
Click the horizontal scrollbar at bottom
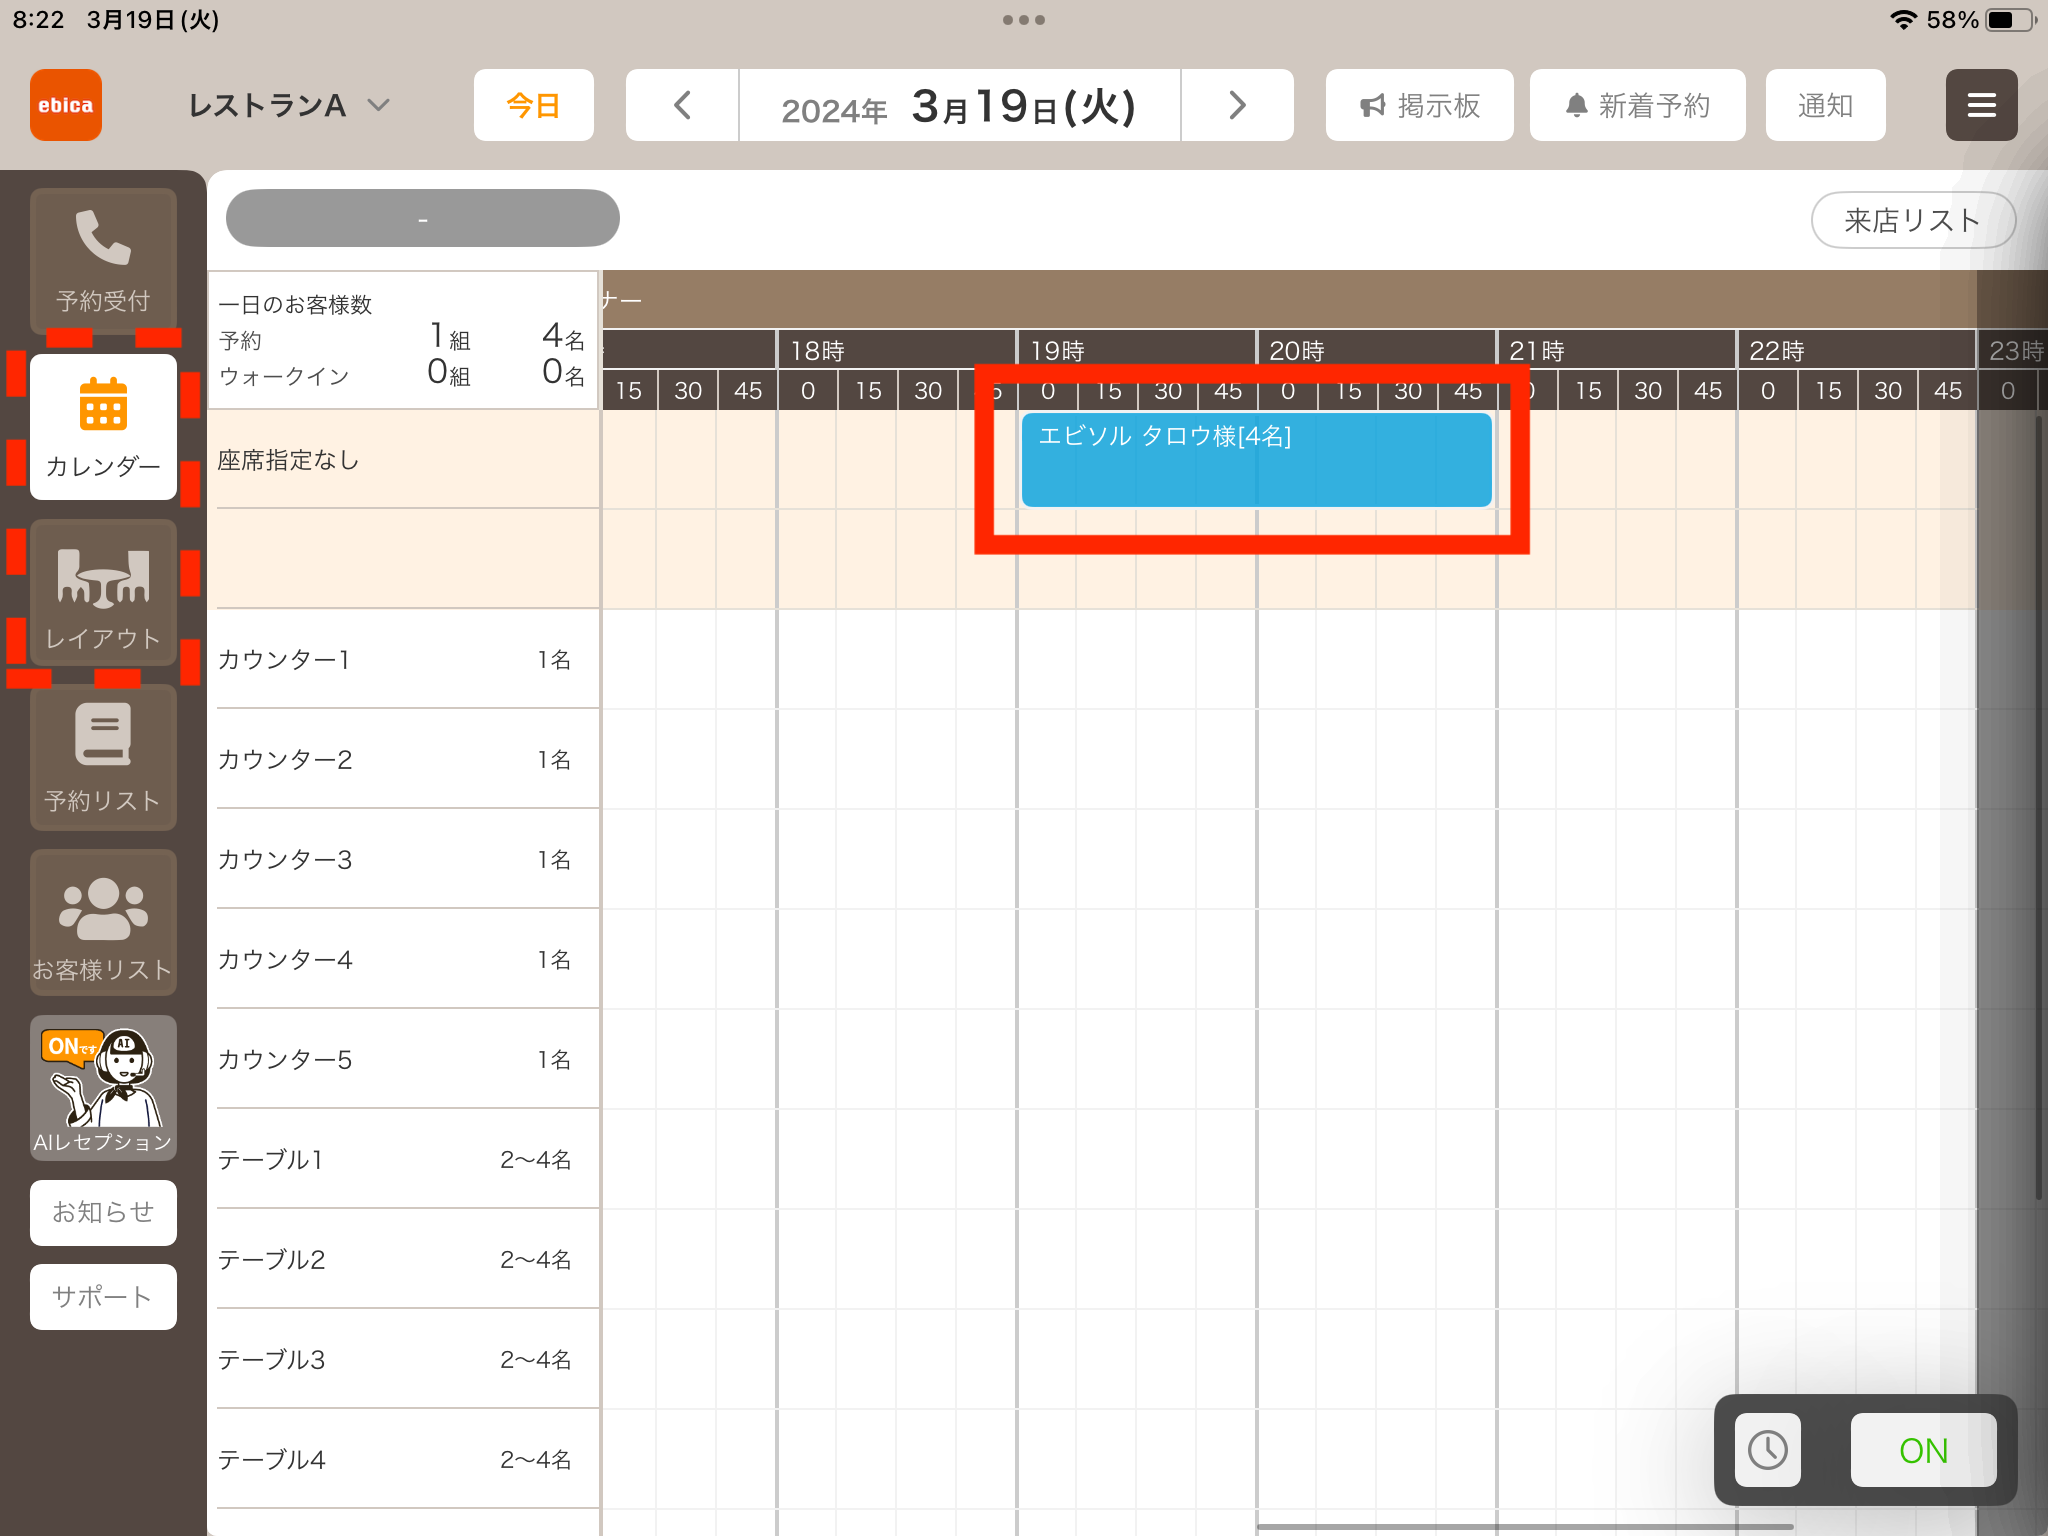[x=1525, y=1527]
